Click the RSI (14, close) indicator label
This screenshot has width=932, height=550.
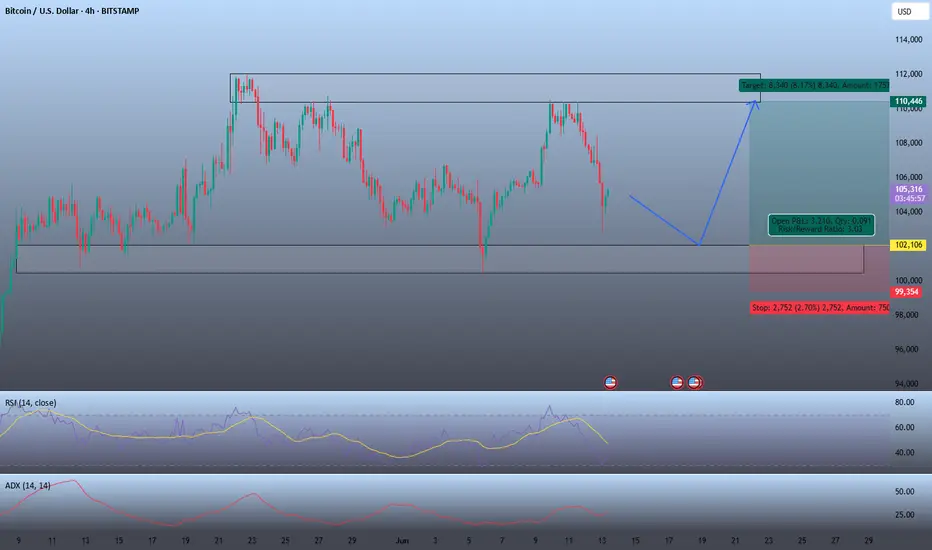coord(31,403)
